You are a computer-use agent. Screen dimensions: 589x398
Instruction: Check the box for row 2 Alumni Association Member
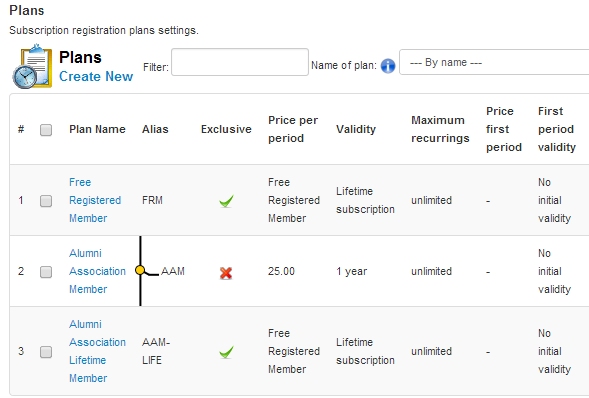(46, 272)
